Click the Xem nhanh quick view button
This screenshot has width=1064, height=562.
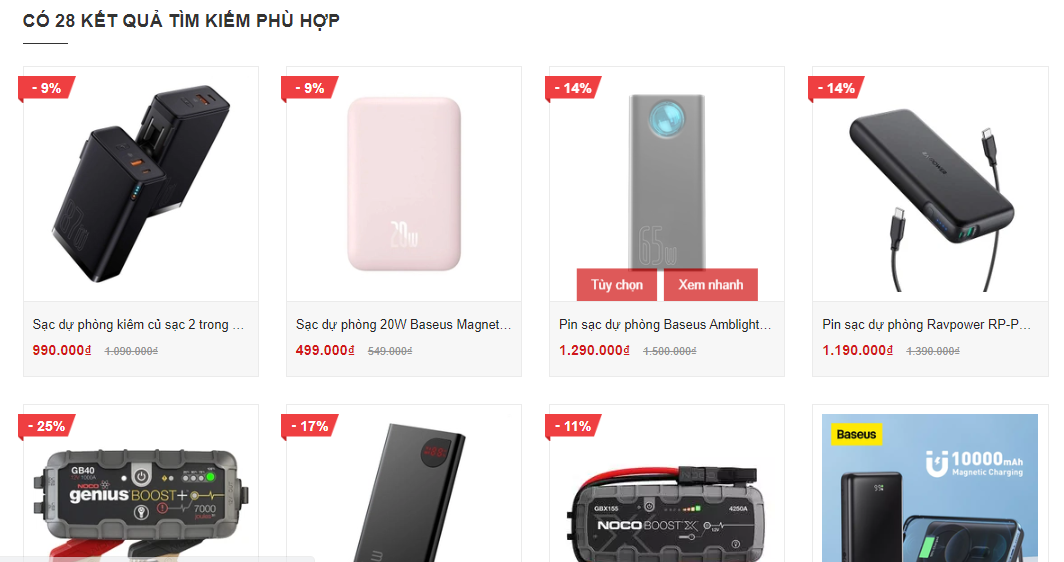pyautogui.click(x=710, y=285)
